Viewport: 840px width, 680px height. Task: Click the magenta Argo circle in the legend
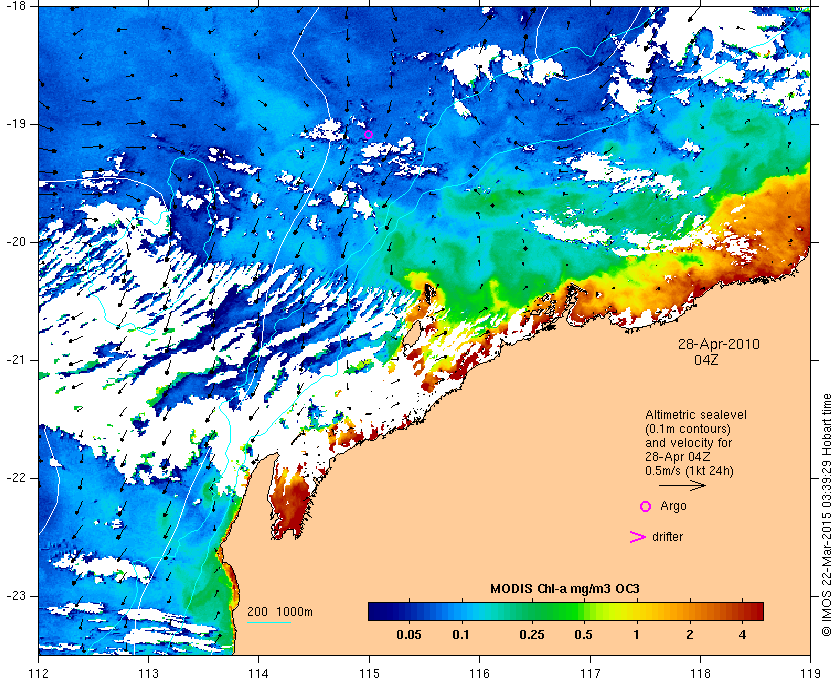pyautogui.click(x=646, y=506)
